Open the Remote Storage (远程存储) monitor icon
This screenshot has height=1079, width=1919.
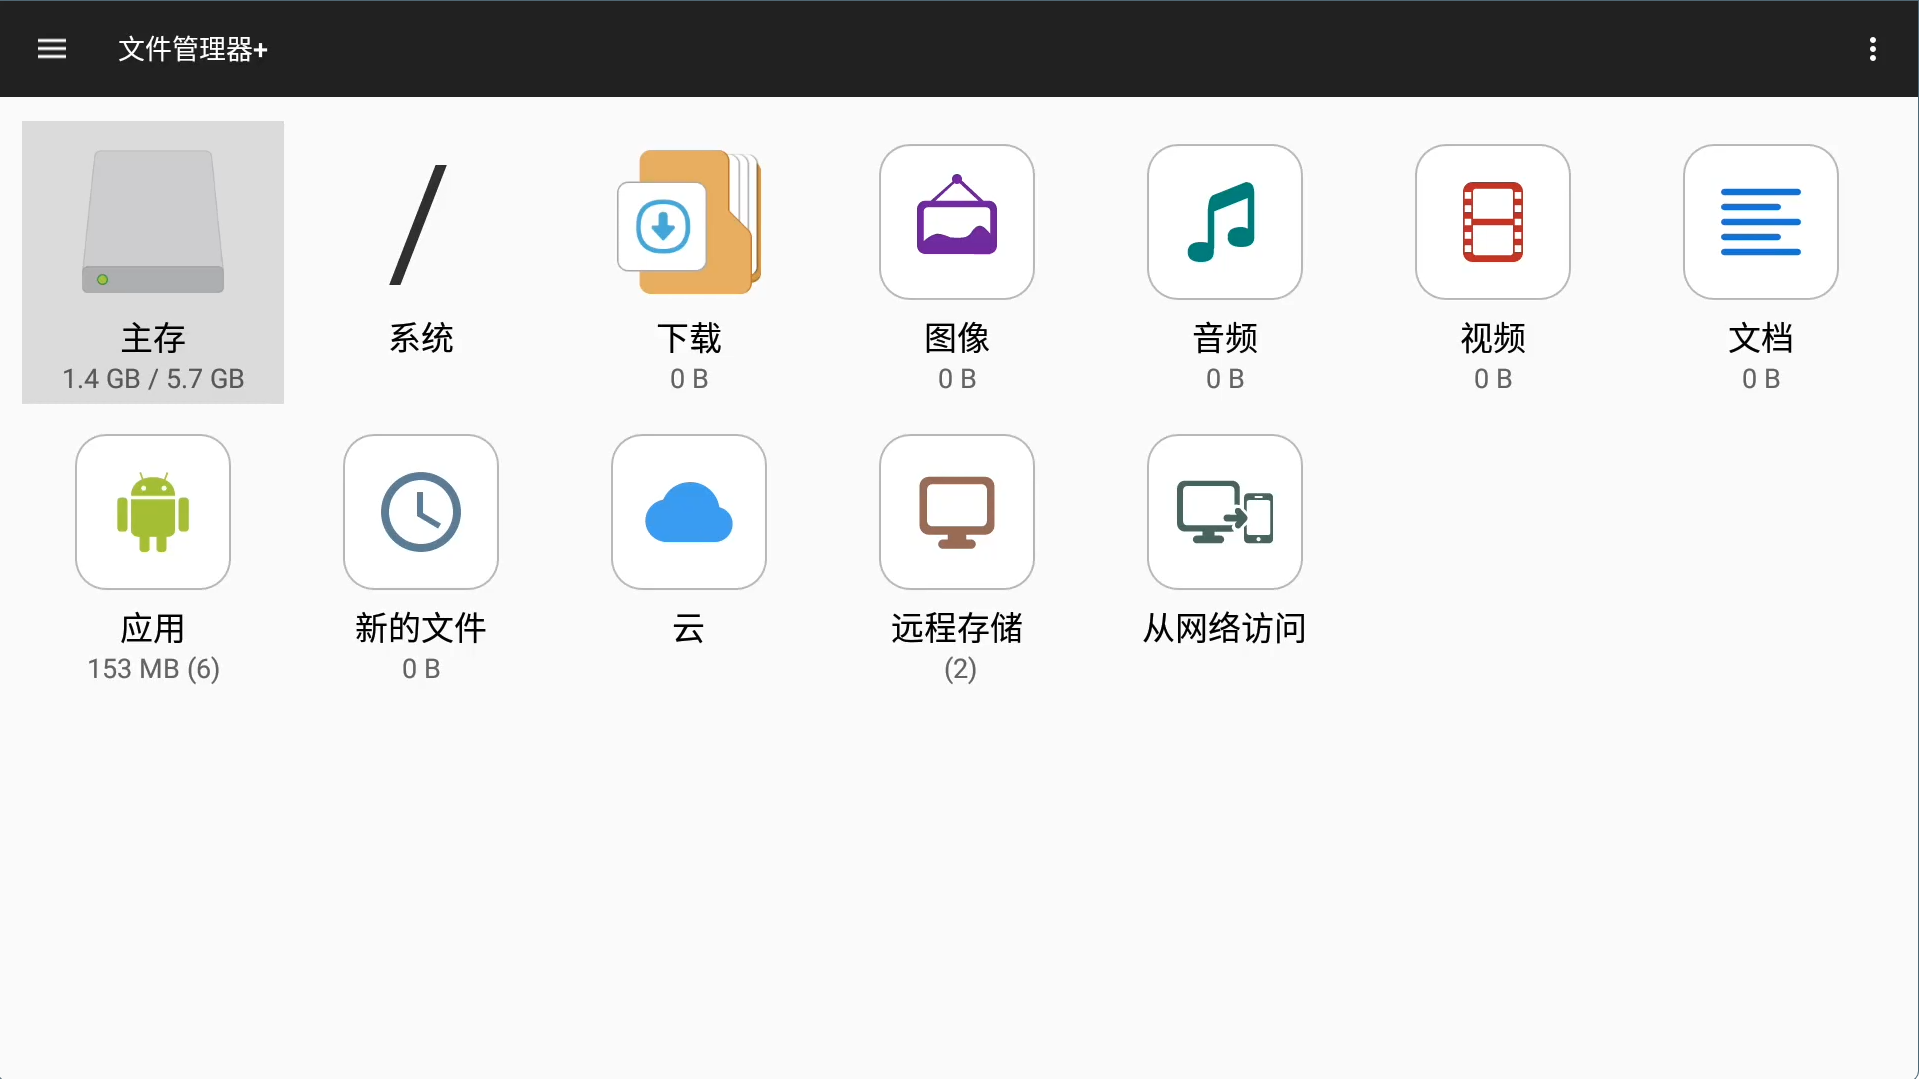957,512
